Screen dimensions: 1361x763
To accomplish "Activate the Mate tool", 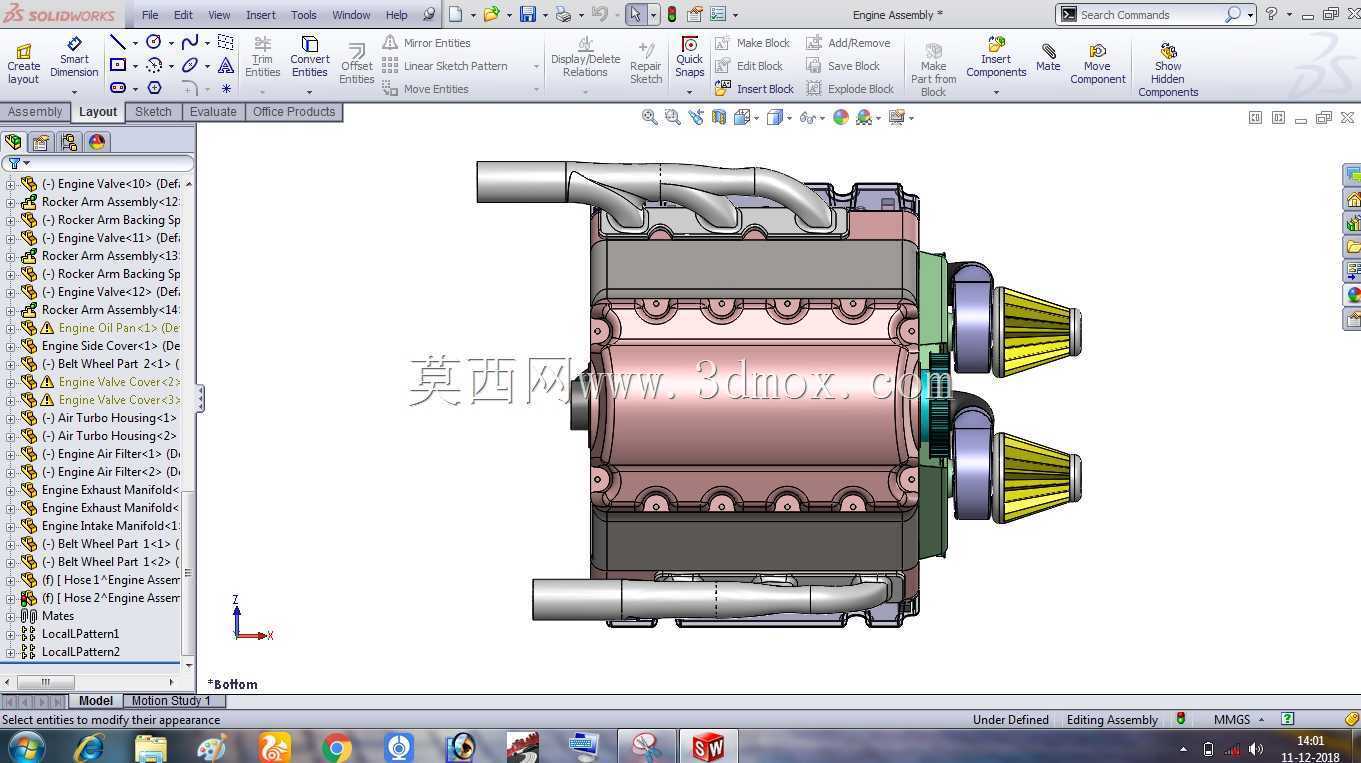I will (1048, 57).
